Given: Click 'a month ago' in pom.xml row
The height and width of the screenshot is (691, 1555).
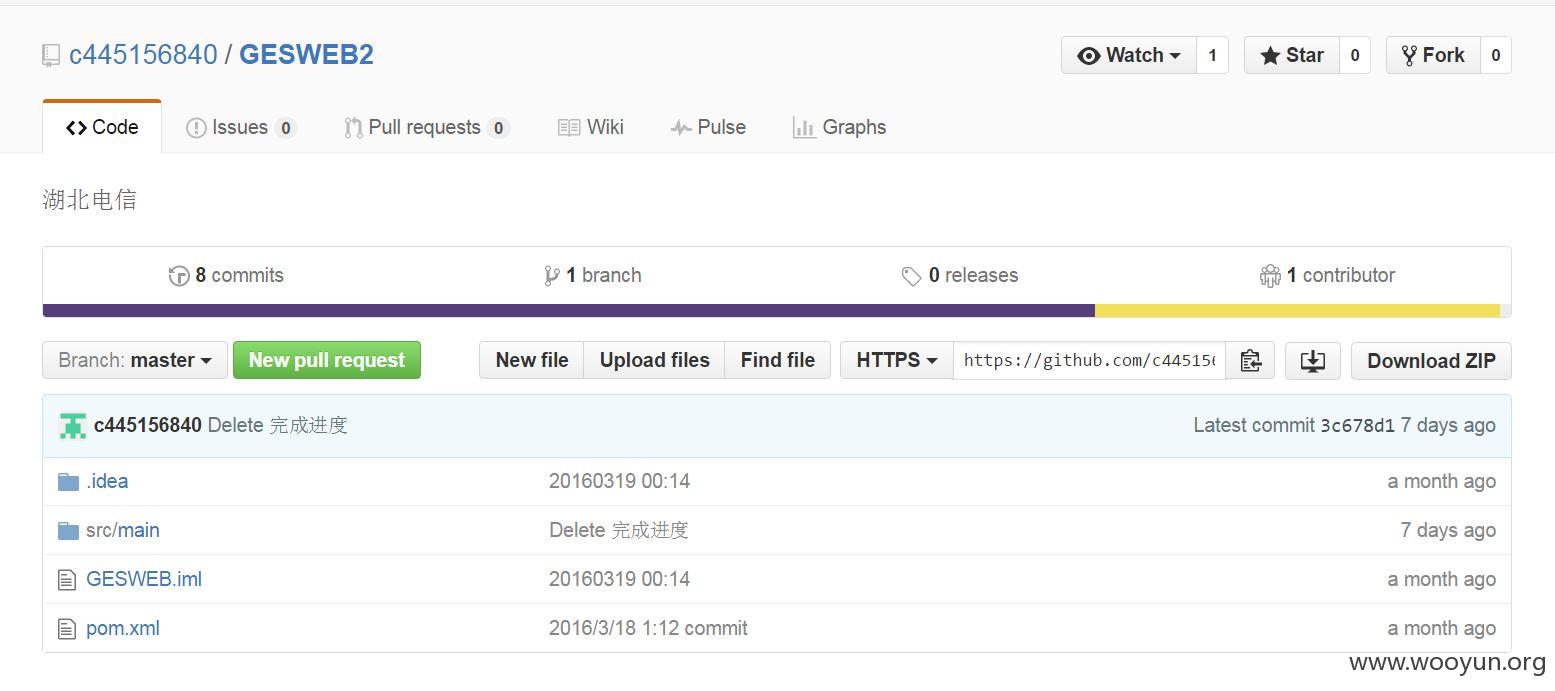Looking at the screenshot, I should click(x=1442, y=629).
